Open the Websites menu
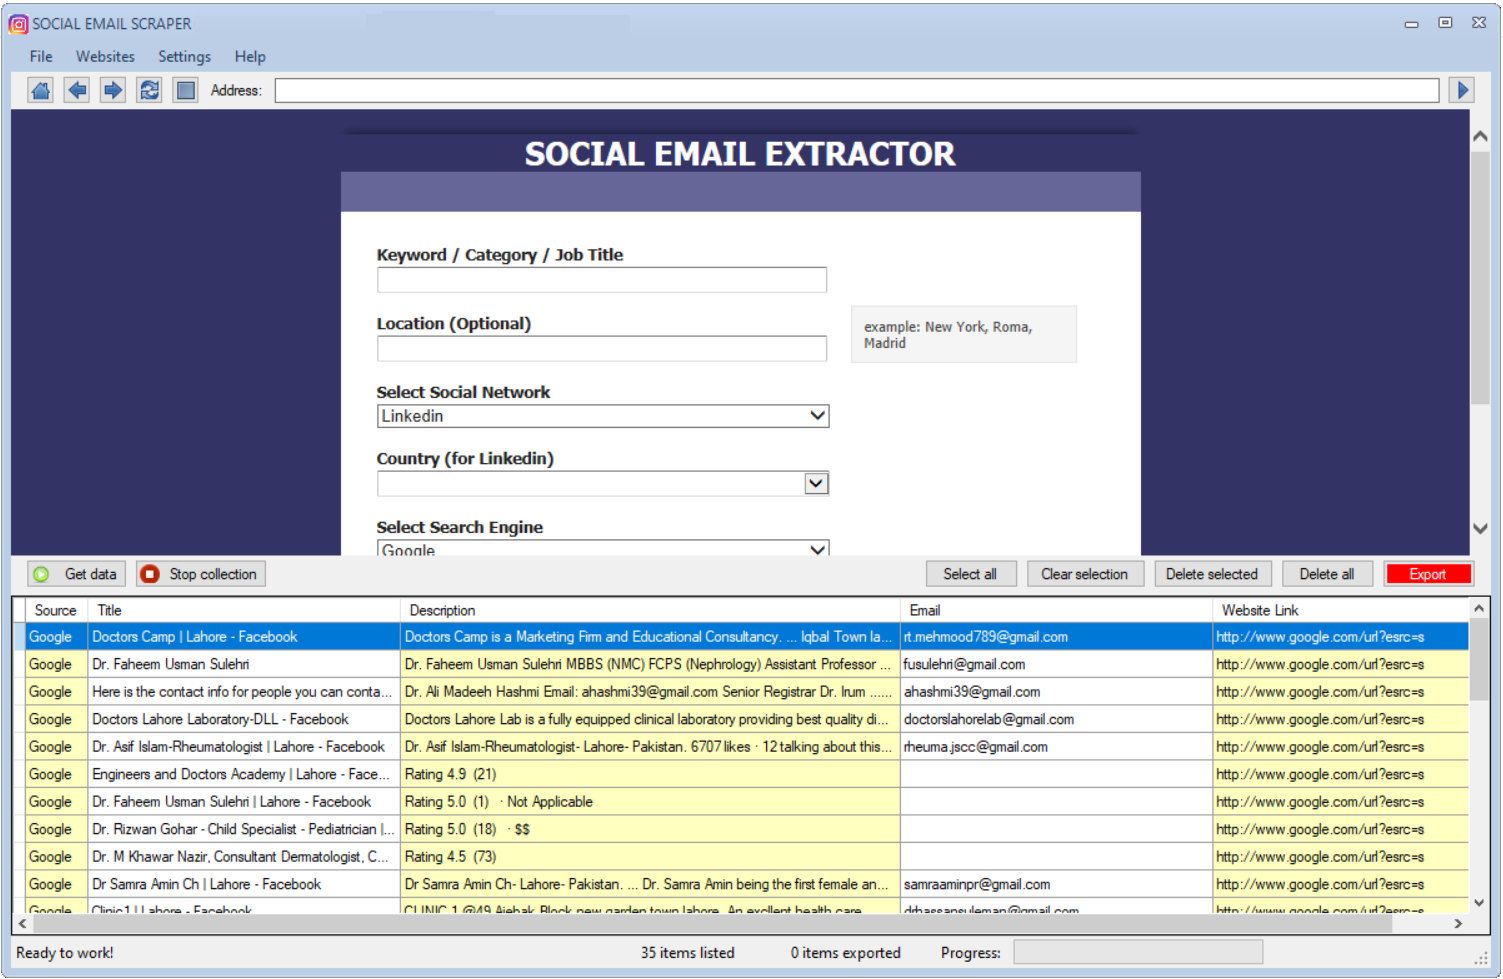This screenshot has width=1503, height=979. click(x=105, y=57)
